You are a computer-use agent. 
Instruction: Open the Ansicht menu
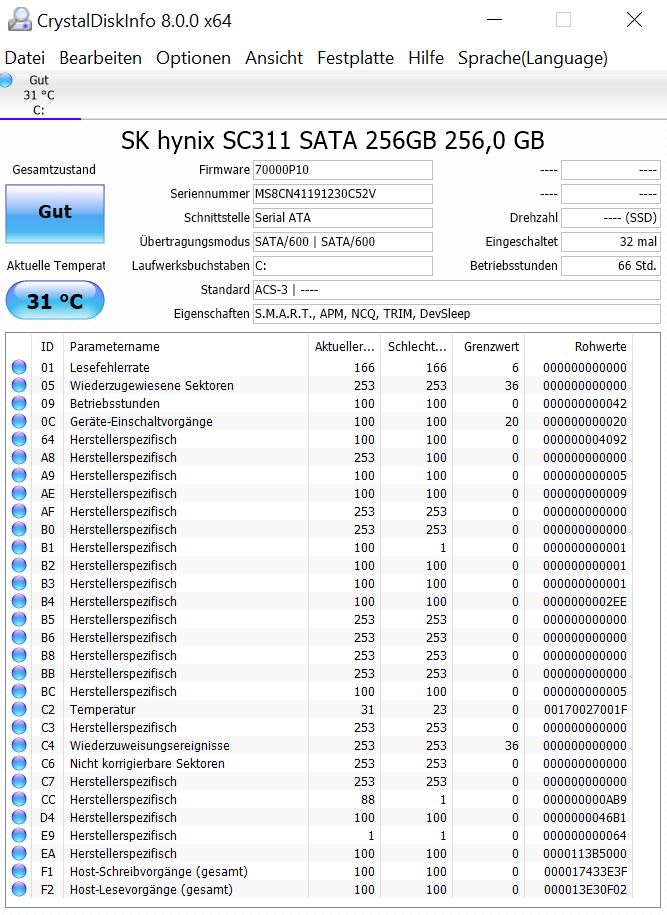tap(274, 58)
